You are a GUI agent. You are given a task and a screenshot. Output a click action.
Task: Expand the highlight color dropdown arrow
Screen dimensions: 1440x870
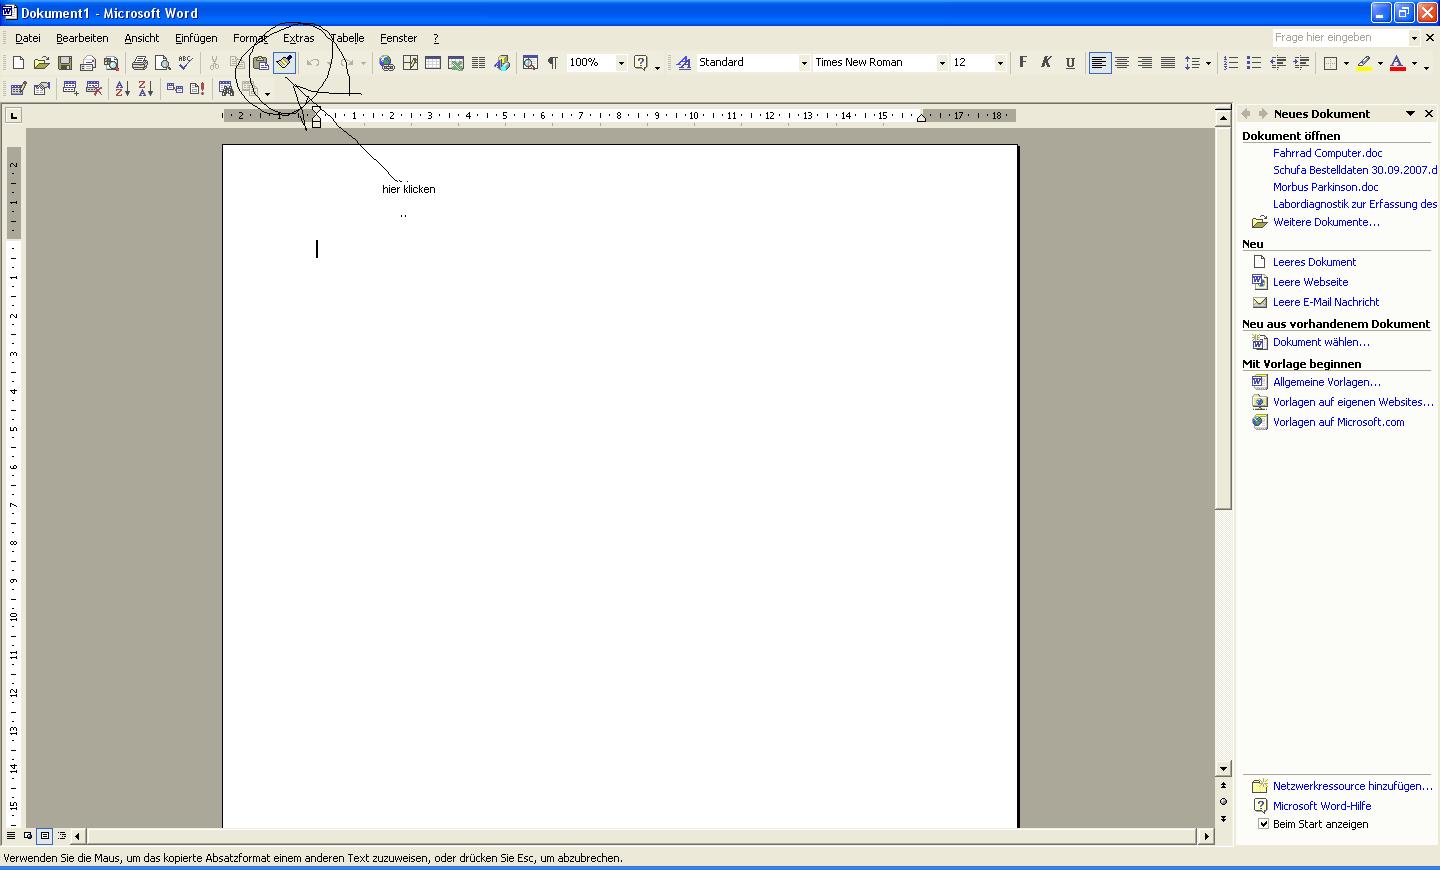(1380, 63)
